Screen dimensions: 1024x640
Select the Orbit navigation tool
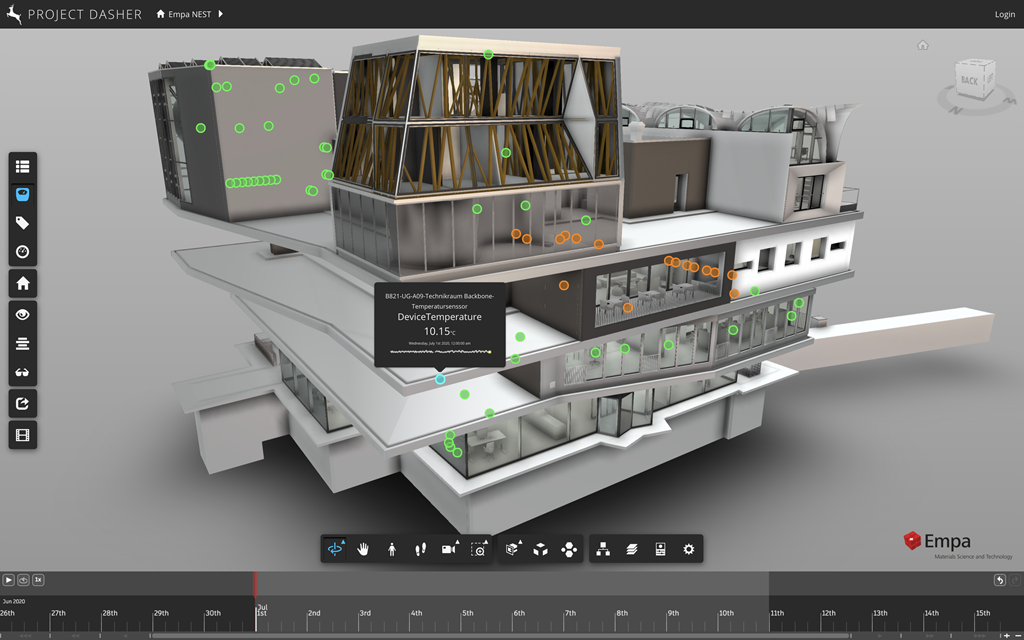[x=335, y=549]
